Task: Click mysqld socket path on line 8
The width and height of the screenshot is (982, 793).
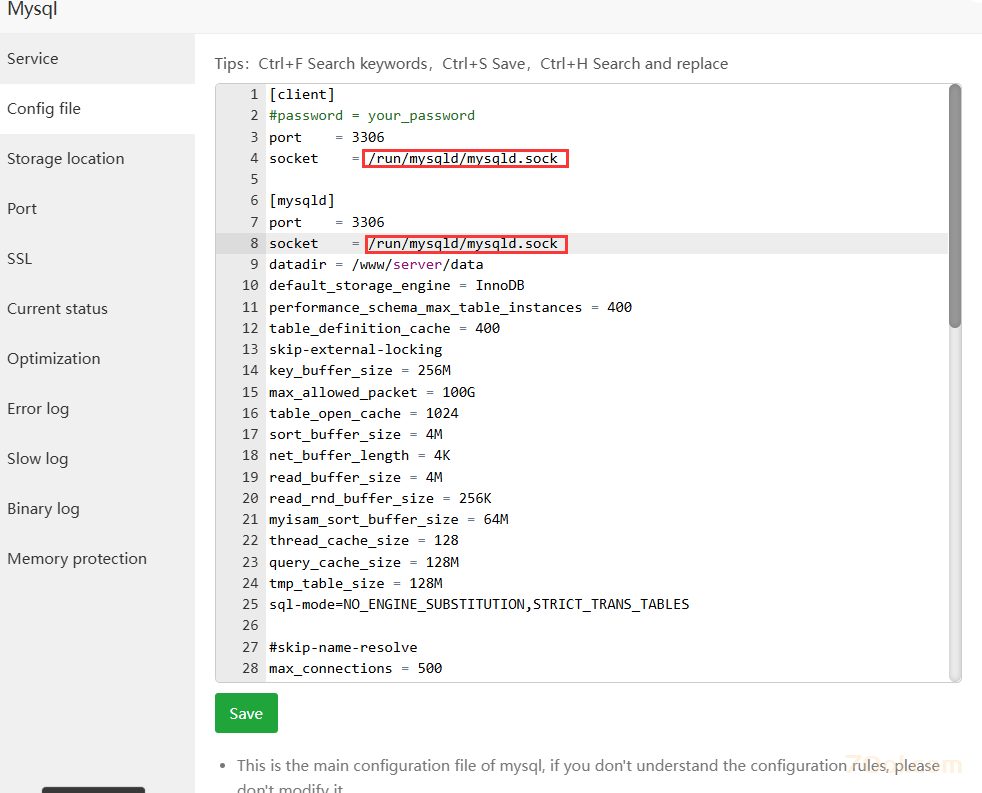Action: coord(465,244)
